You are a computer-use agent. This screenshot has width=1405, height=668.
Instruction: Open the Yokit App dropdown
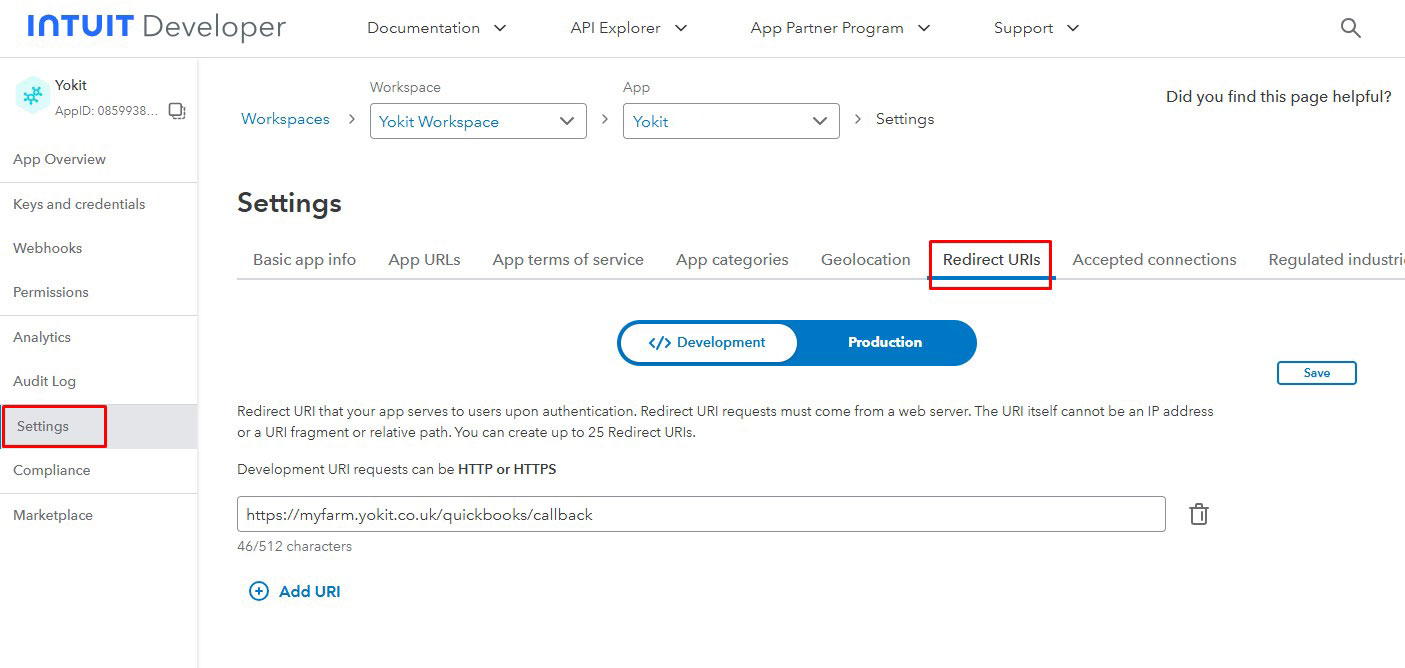pos(731,121)
